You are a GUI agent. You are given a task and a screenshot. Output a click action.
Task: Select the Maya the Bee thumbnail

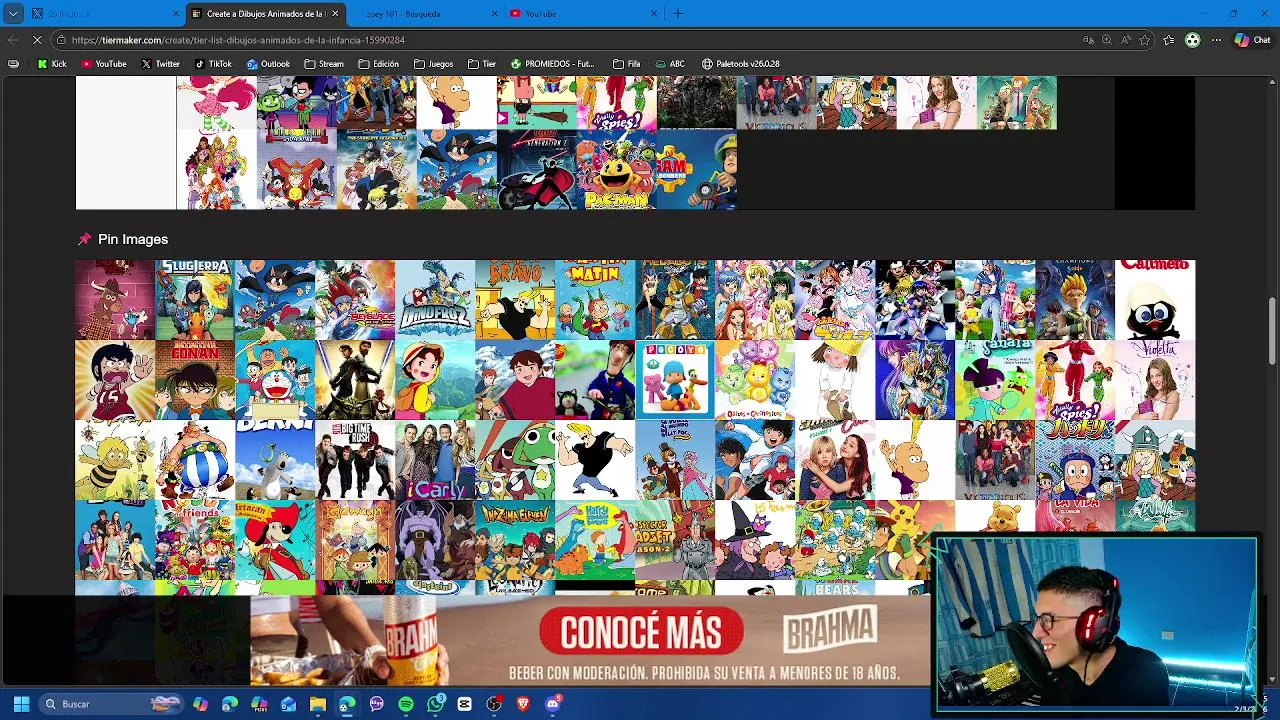tap(115, 460)
